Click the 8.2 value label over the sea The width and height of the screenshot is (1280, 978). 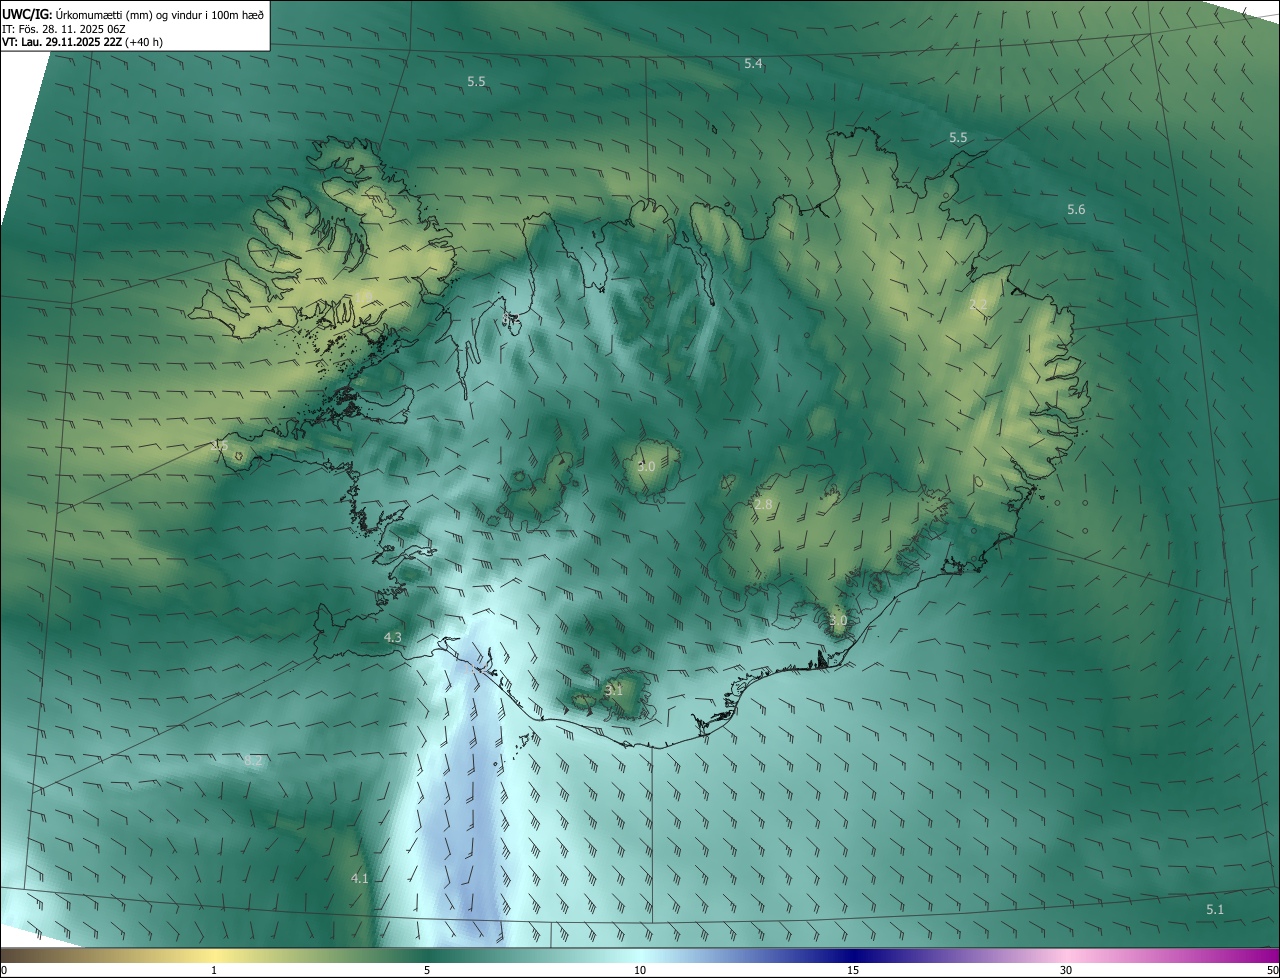(x=253, y=761)
